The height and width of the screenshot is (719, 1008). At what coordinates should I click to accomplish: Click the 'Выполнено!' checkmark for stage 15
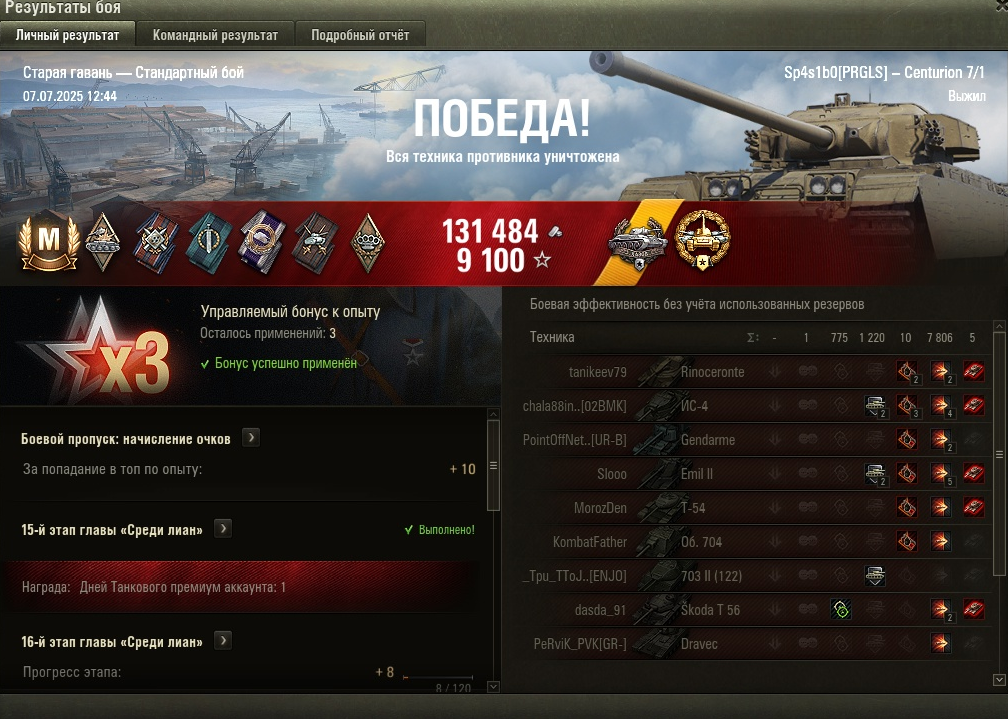pyautogui.click(x=408, y=530)
